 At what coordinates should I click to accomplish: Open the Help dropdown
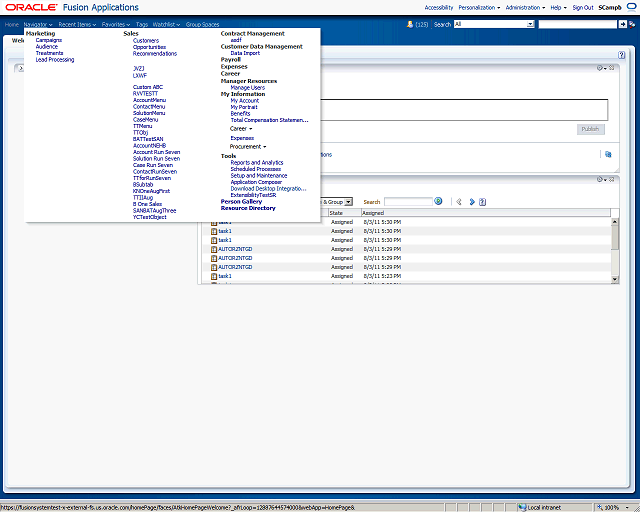pos(558,7)
